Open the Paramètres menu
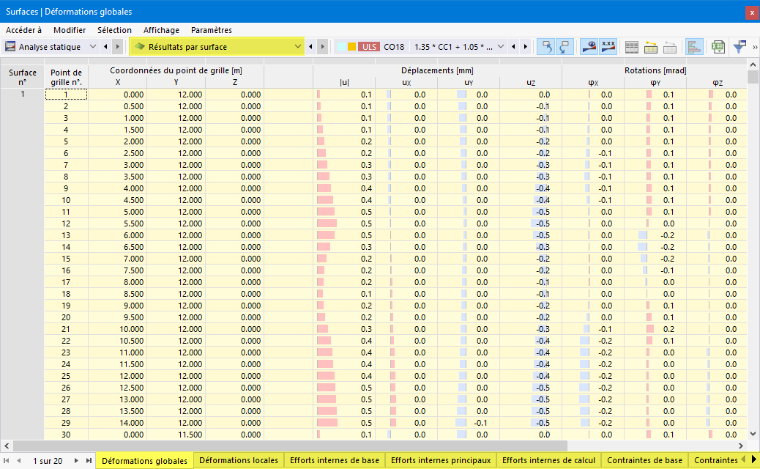This screenshot has width=760, height=469. click(211, 30)
